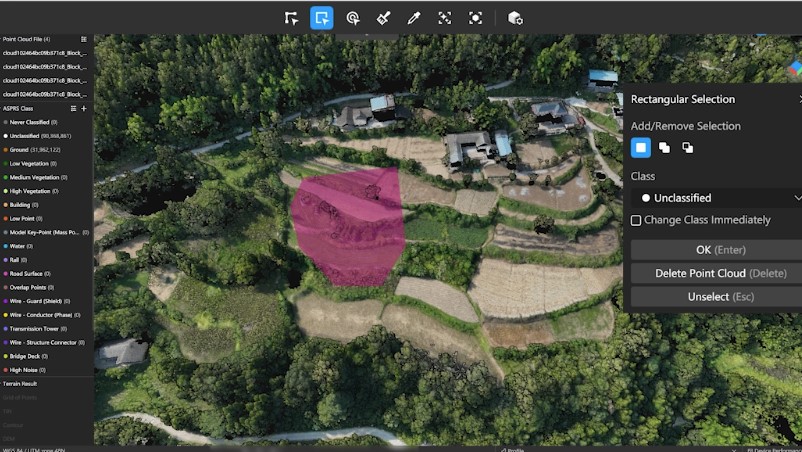Select the eyedropper picker tool
Viewport: 802px width, 452px height.
coord(414,18)
